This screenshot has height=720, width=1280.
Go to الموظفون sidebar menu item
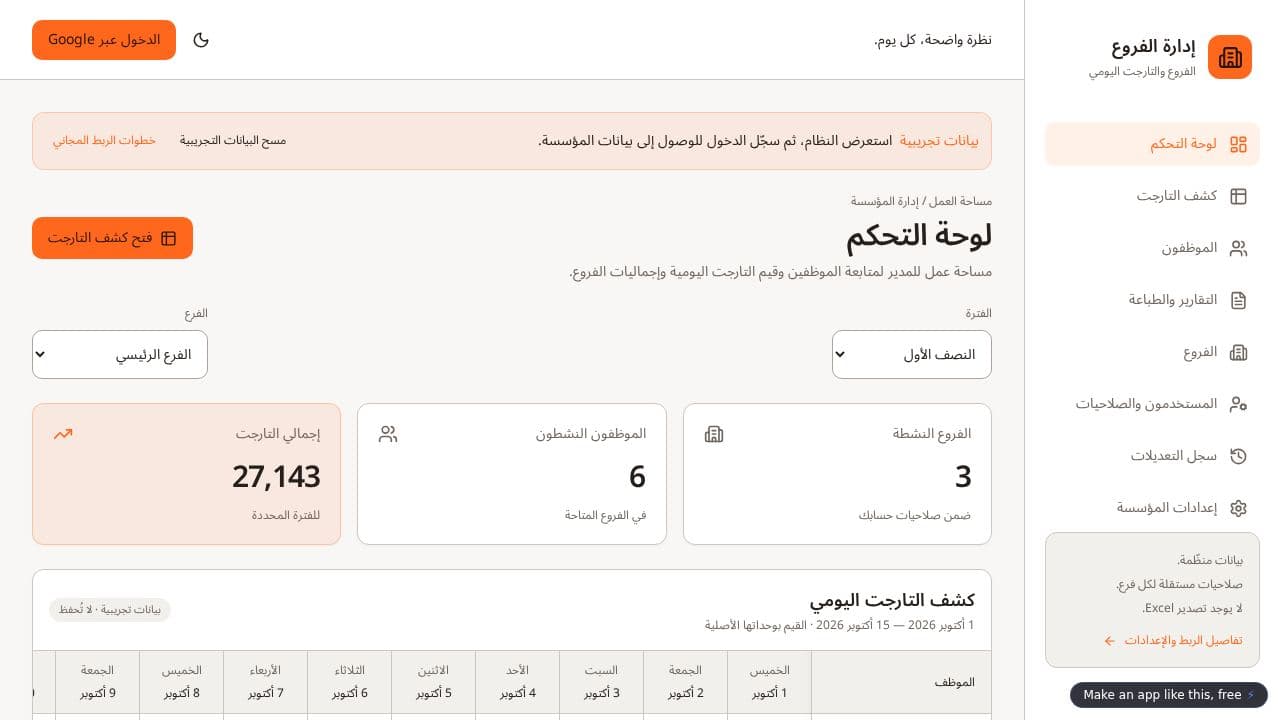1152,248
